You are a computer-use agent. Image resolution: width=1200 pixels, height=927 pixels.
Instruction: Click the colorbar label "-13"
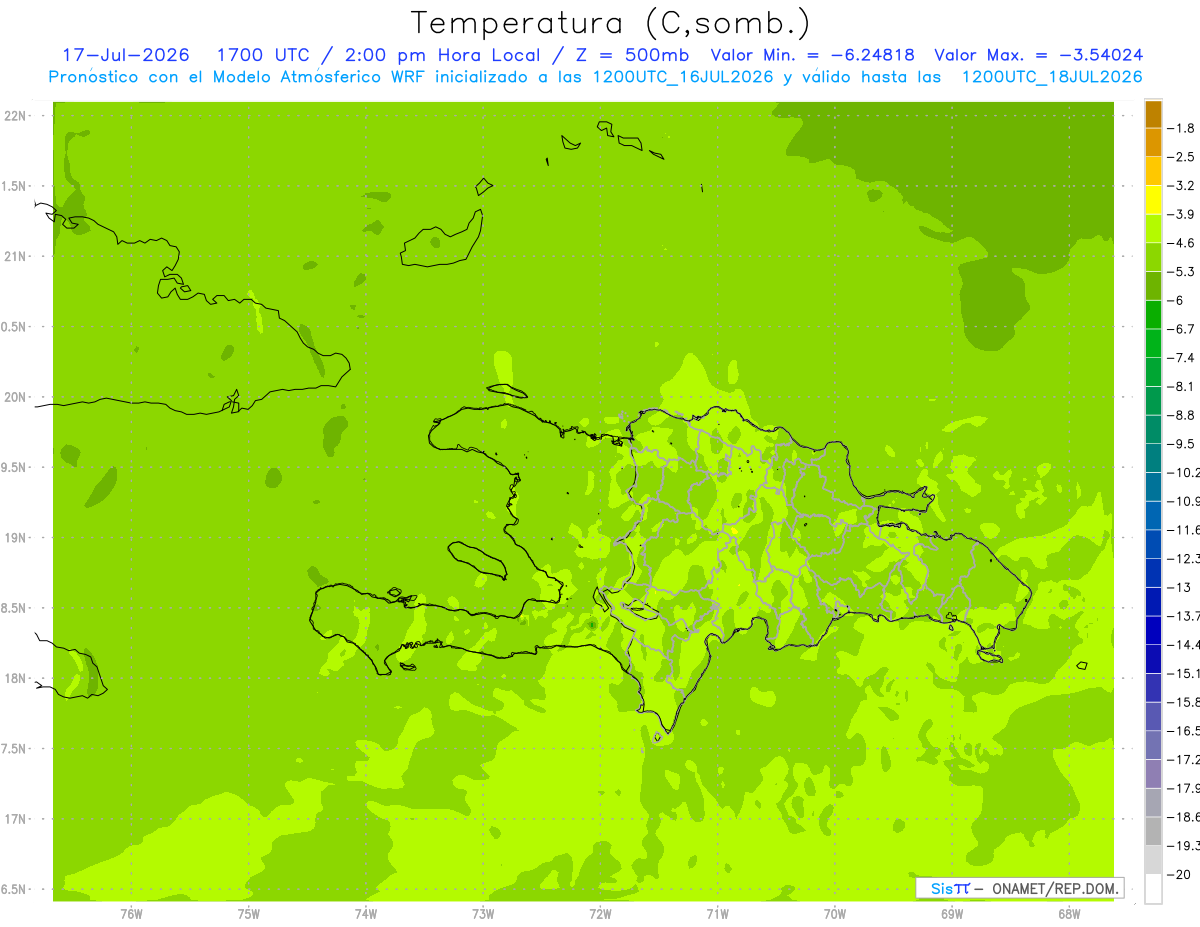pos(1180,587)
